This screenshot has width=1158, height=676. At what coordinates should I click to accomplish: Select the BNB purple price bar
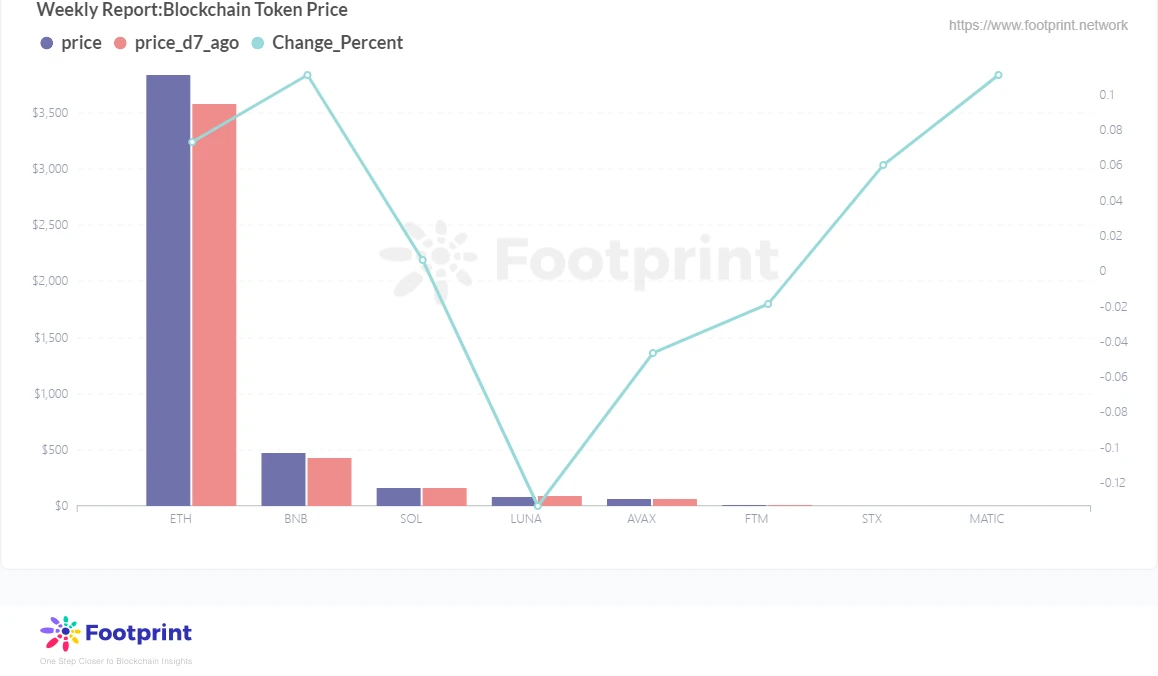click(283, 479)
